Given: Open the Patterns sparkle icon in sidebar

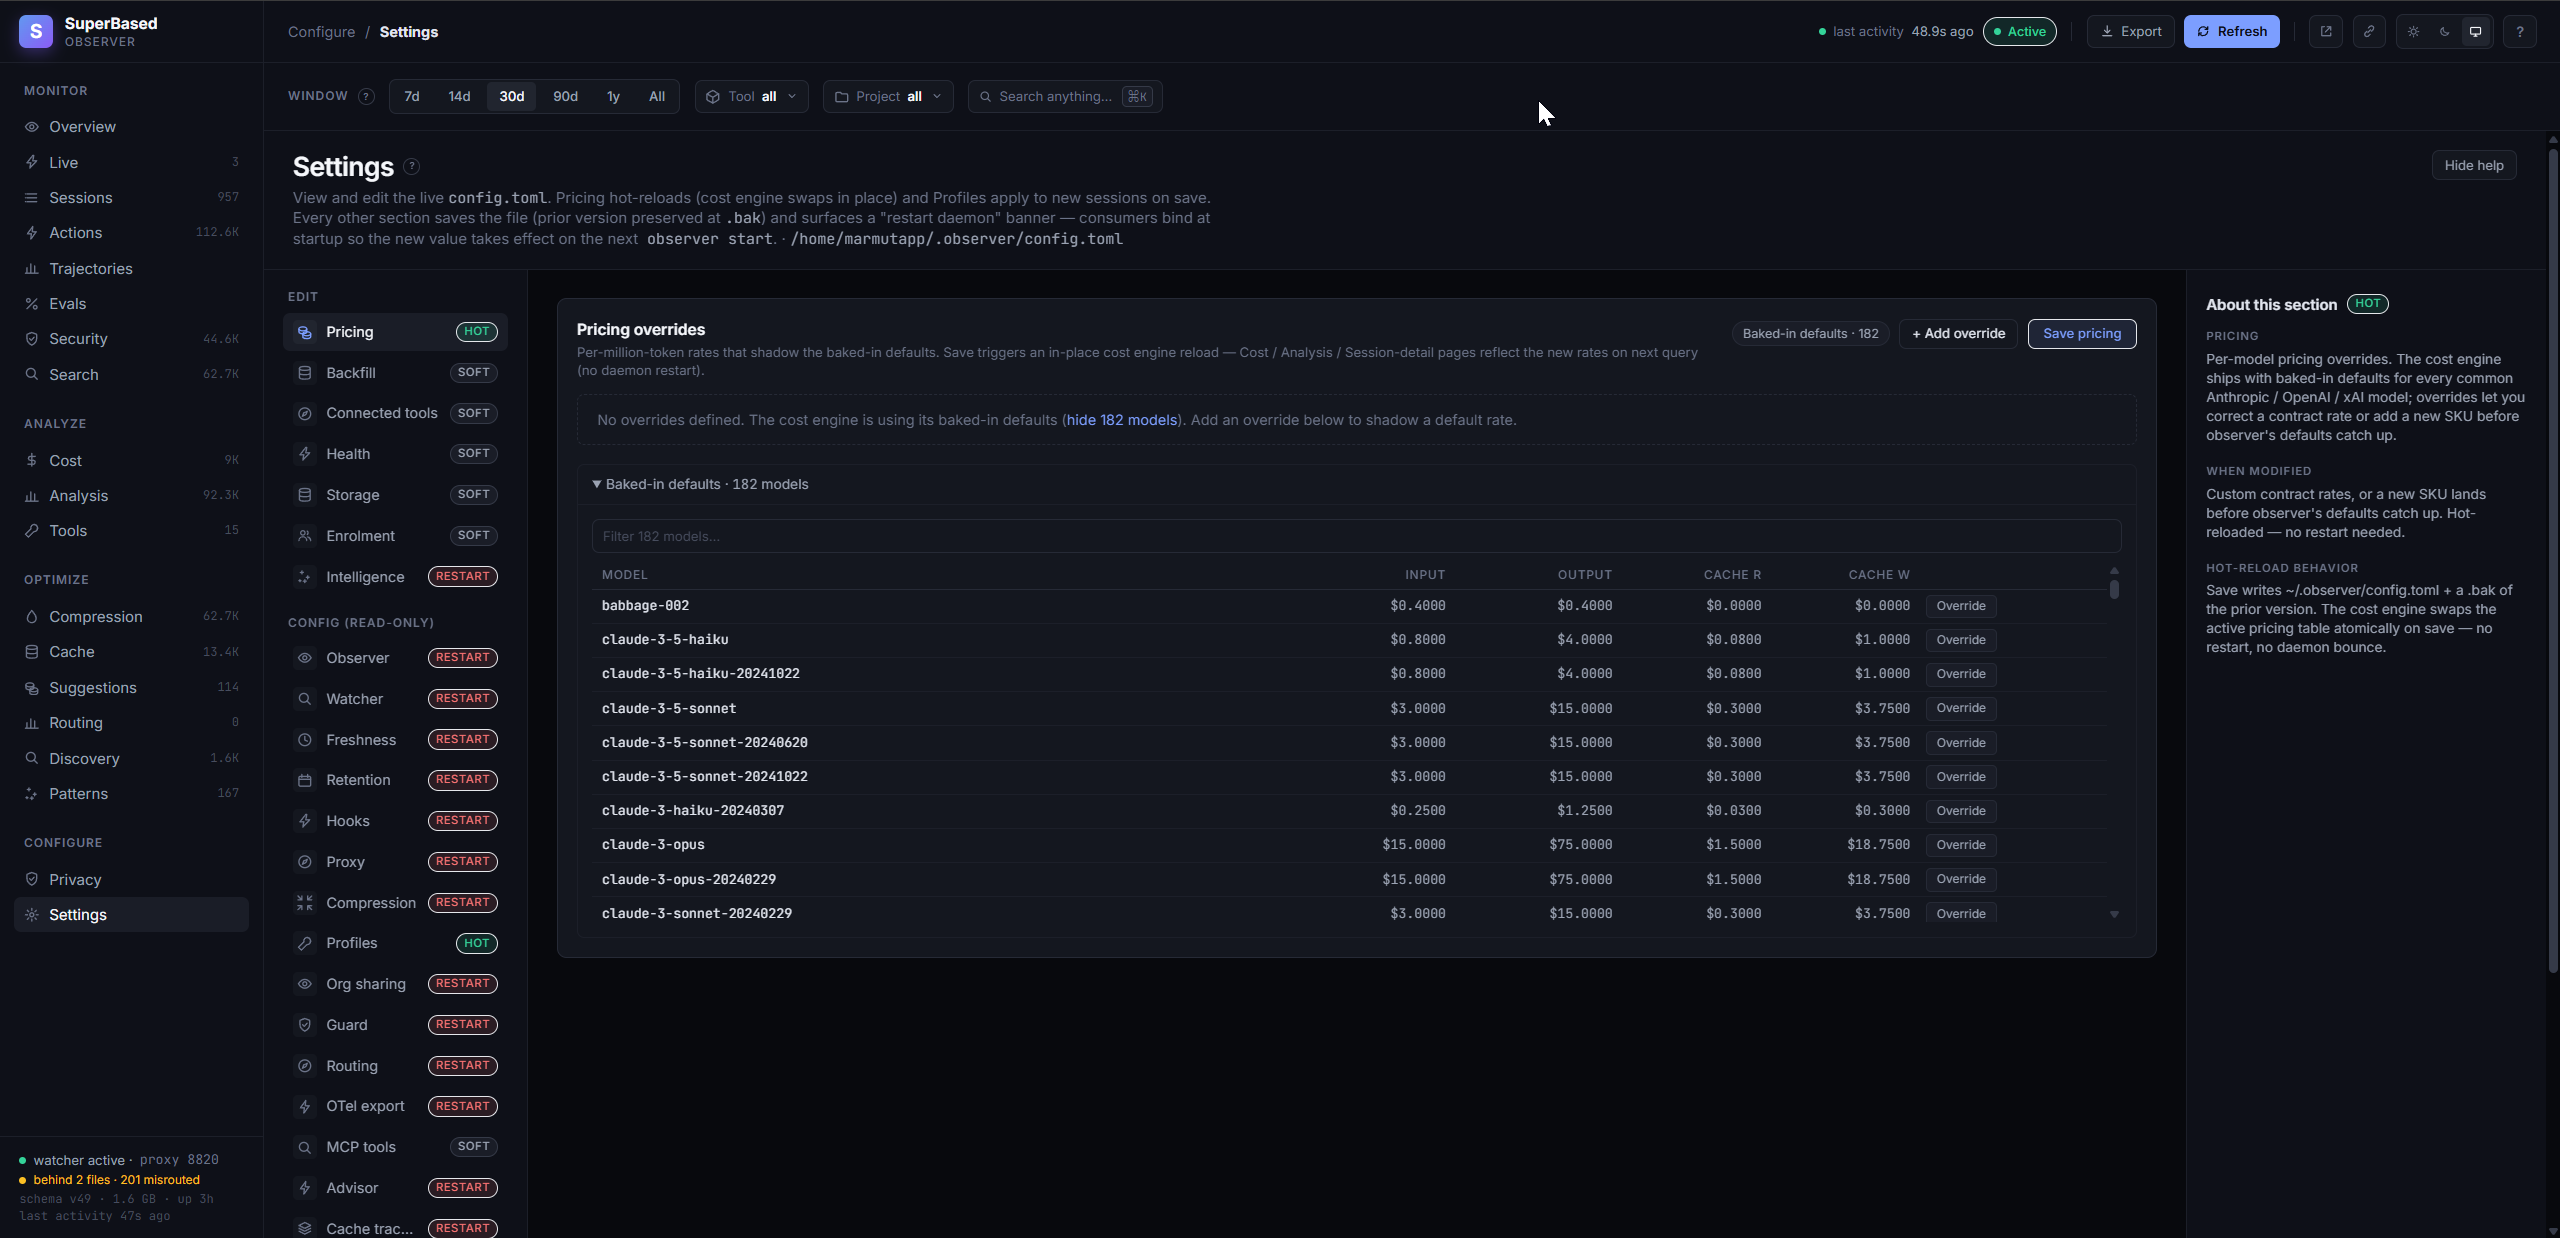Looking at the screenshot, I should pyautogui.click(x=32, y=794).
